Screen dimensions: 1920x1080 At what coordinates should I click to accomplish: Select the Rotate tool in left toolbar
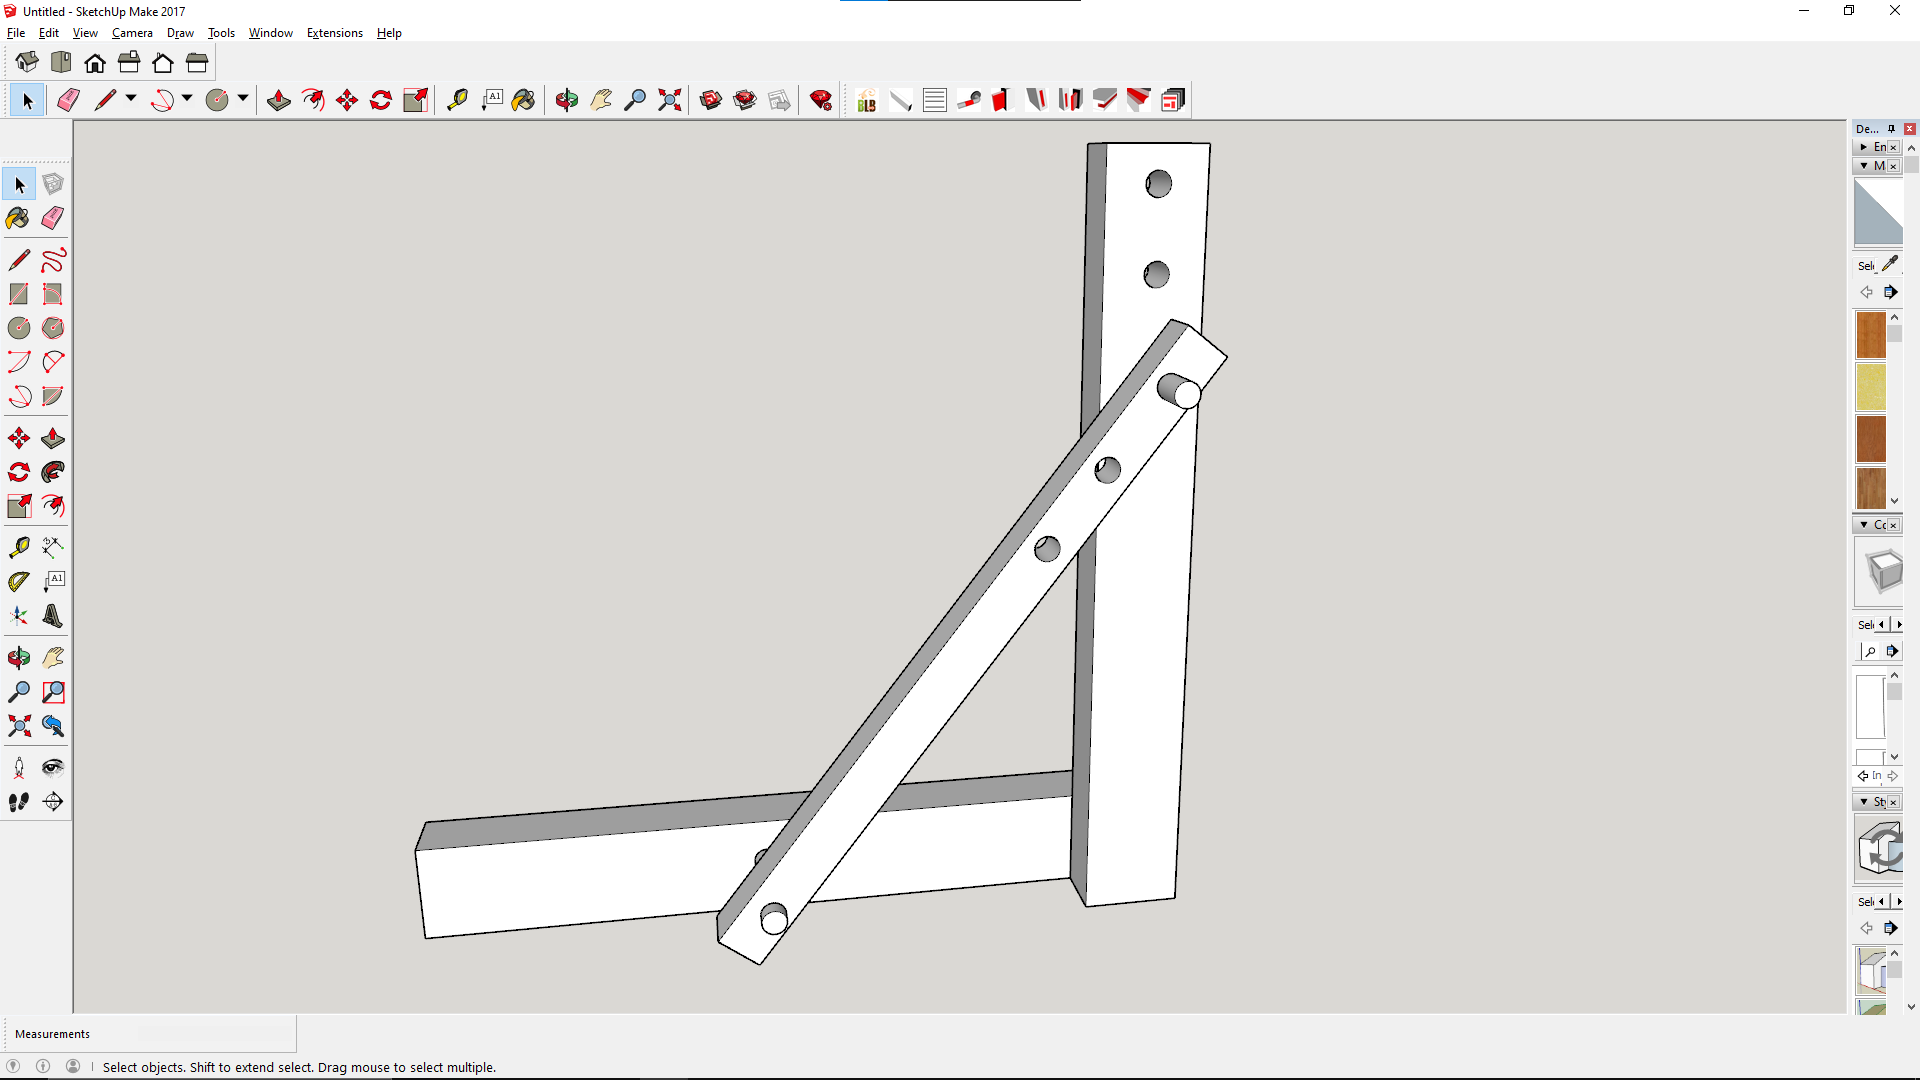click(18, 472)
